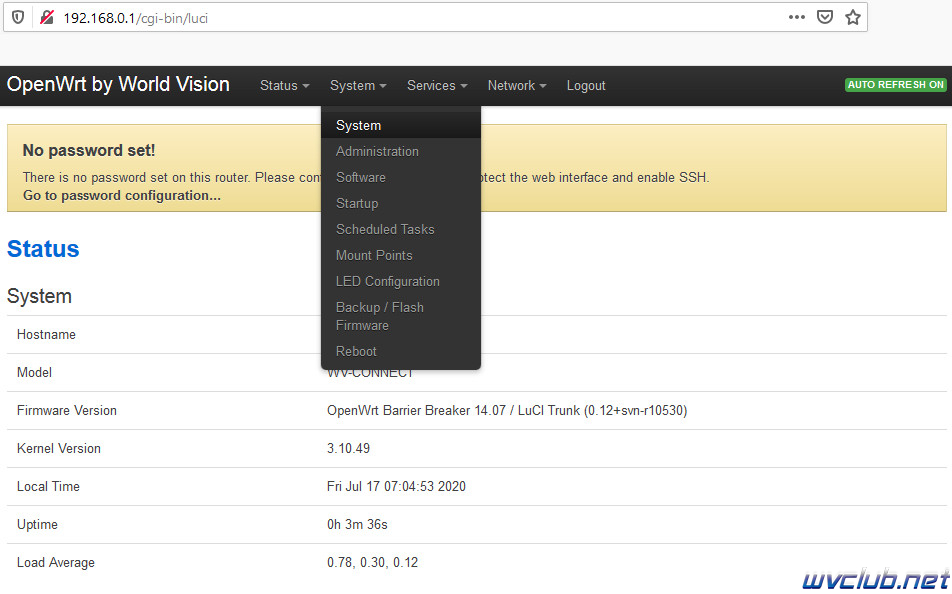Select Mount Points in the menu
The width and height of the screenshot is (952, 594).
point(401,256)
